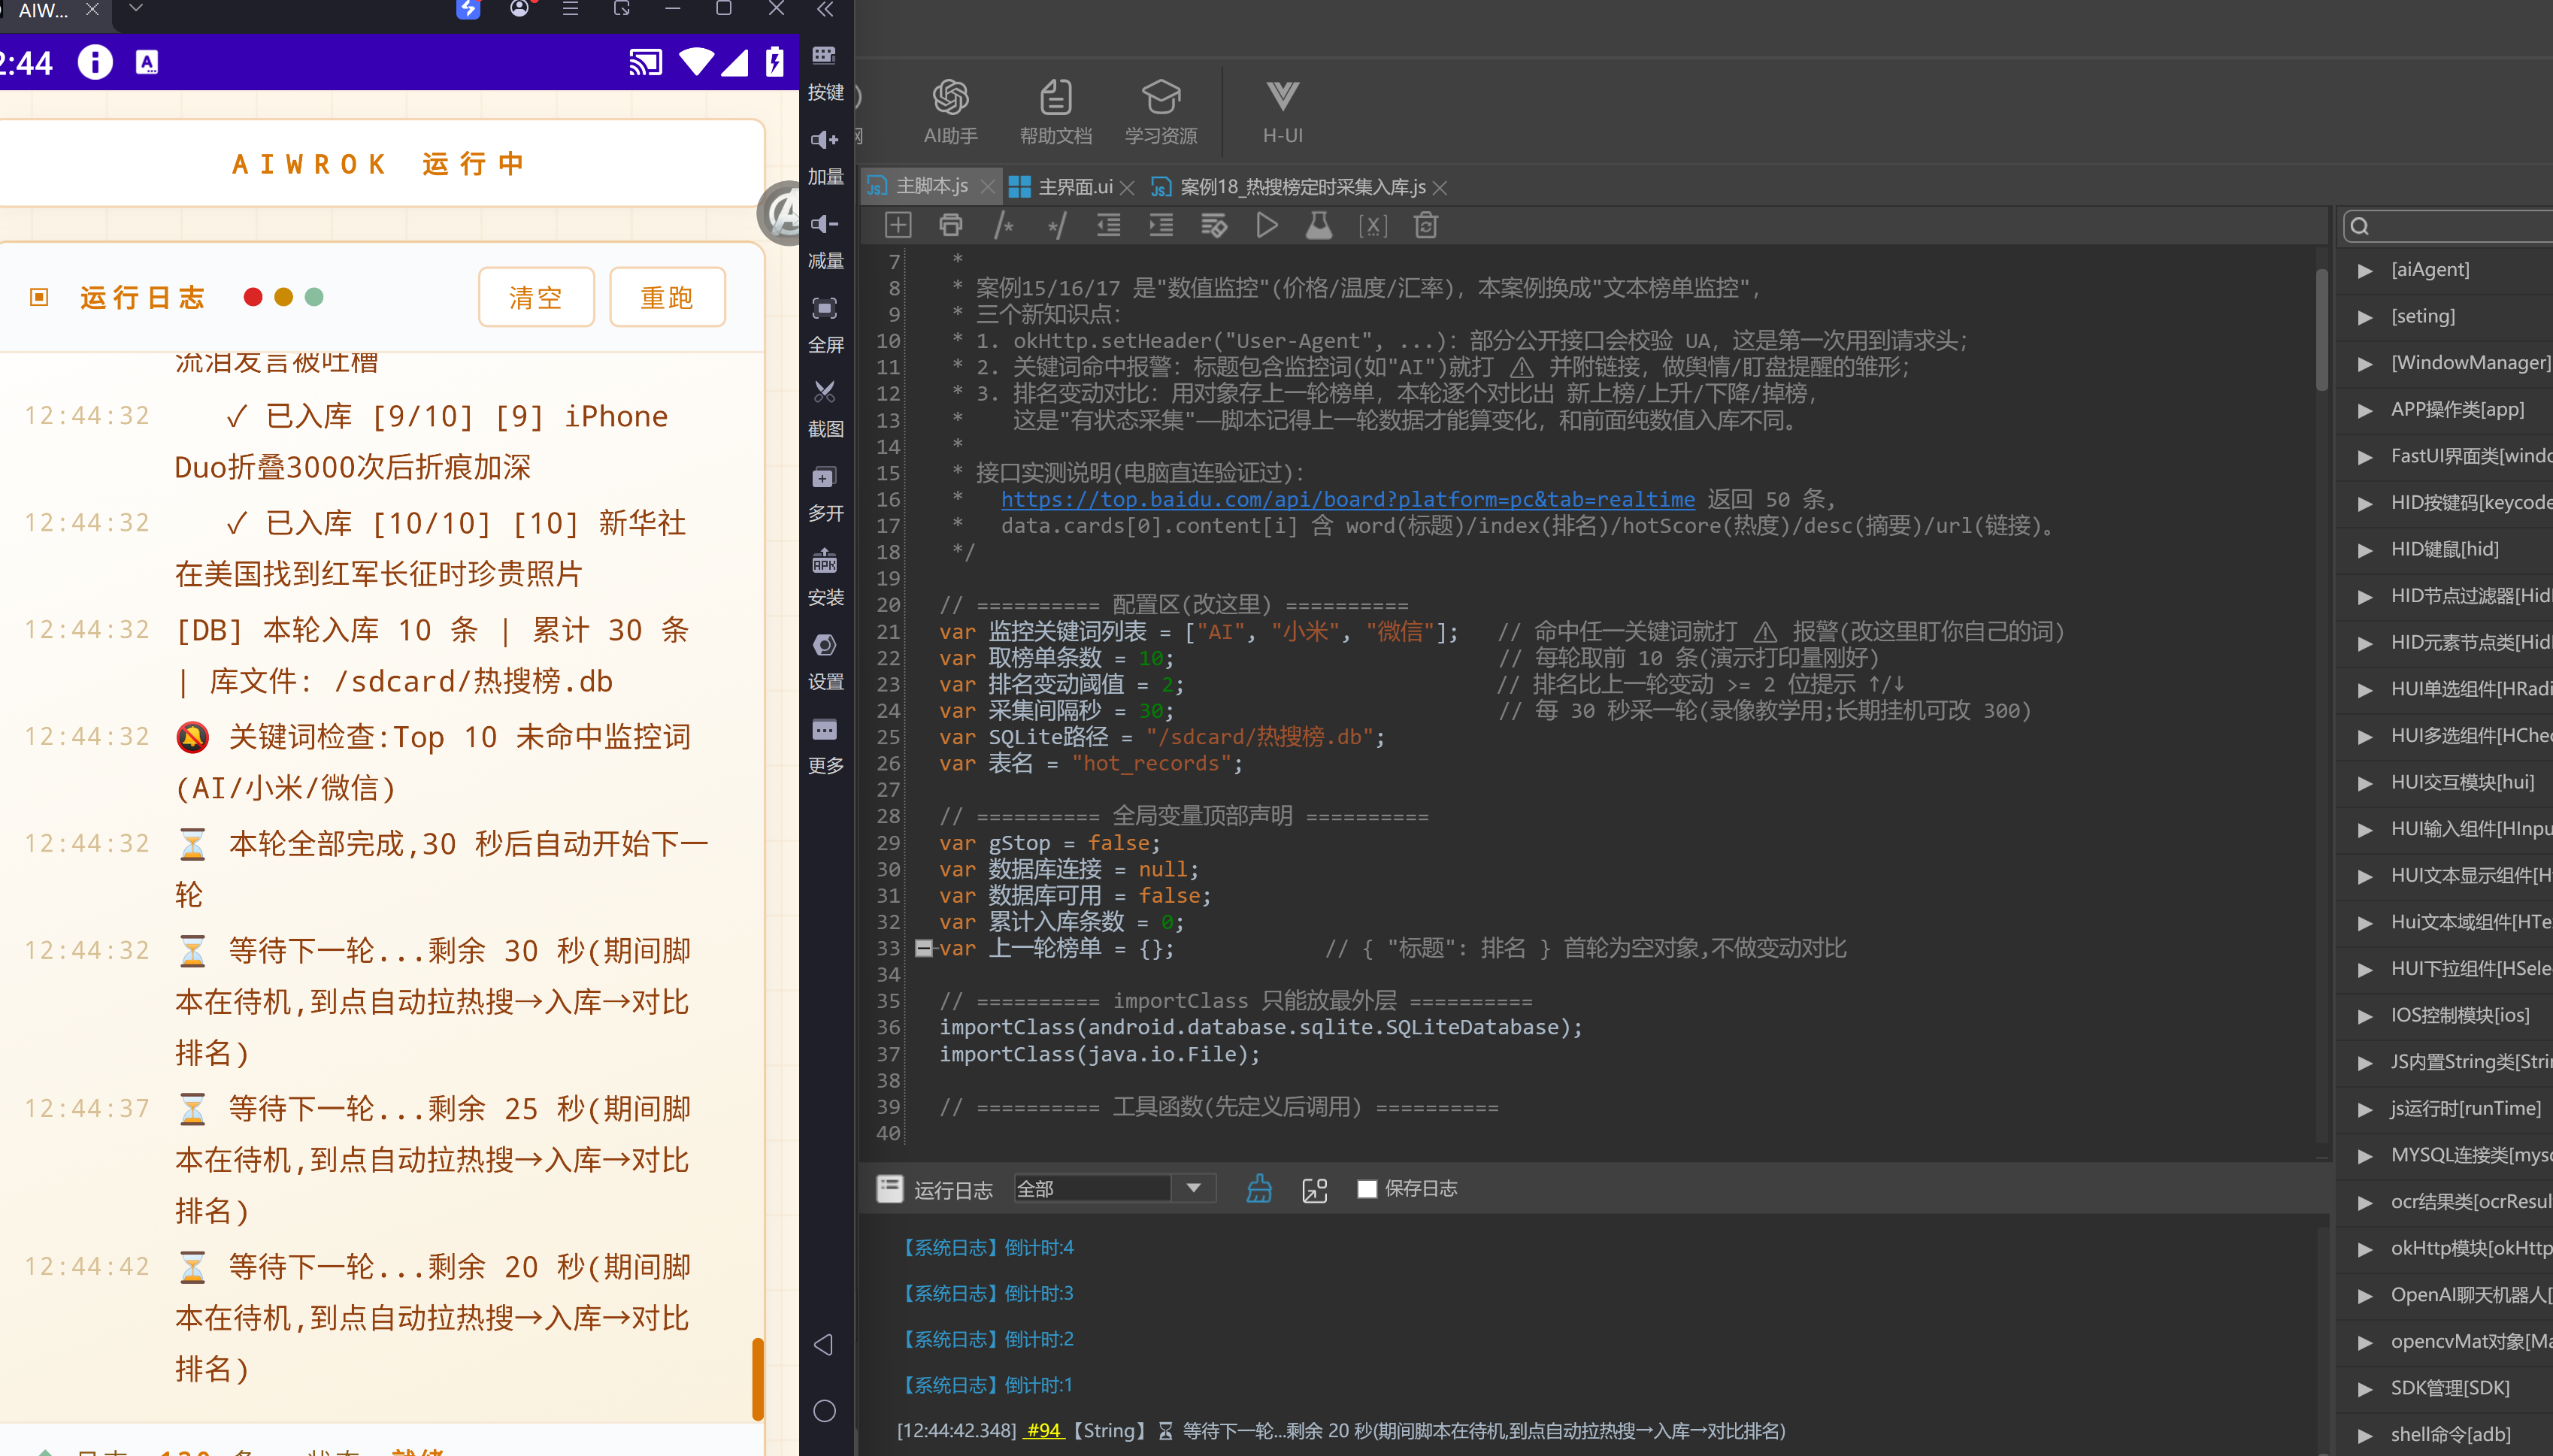Open 学习资源 learning resources
This screenshot has height=1456, width=2553.
[1160, 112]
